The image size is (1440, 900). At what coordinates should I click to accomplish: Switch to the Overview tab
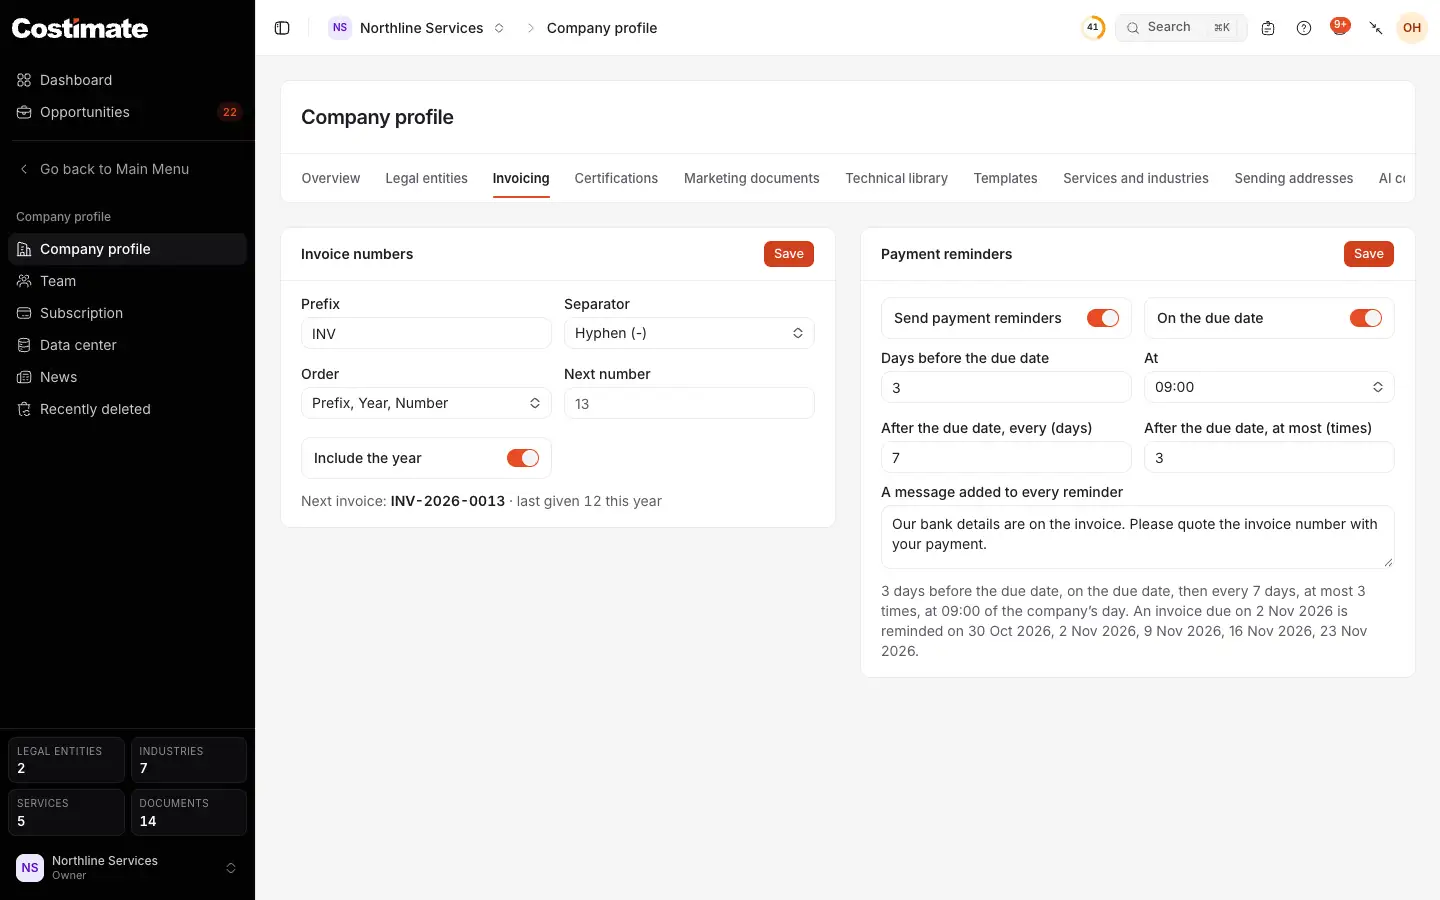click(331, 178)
